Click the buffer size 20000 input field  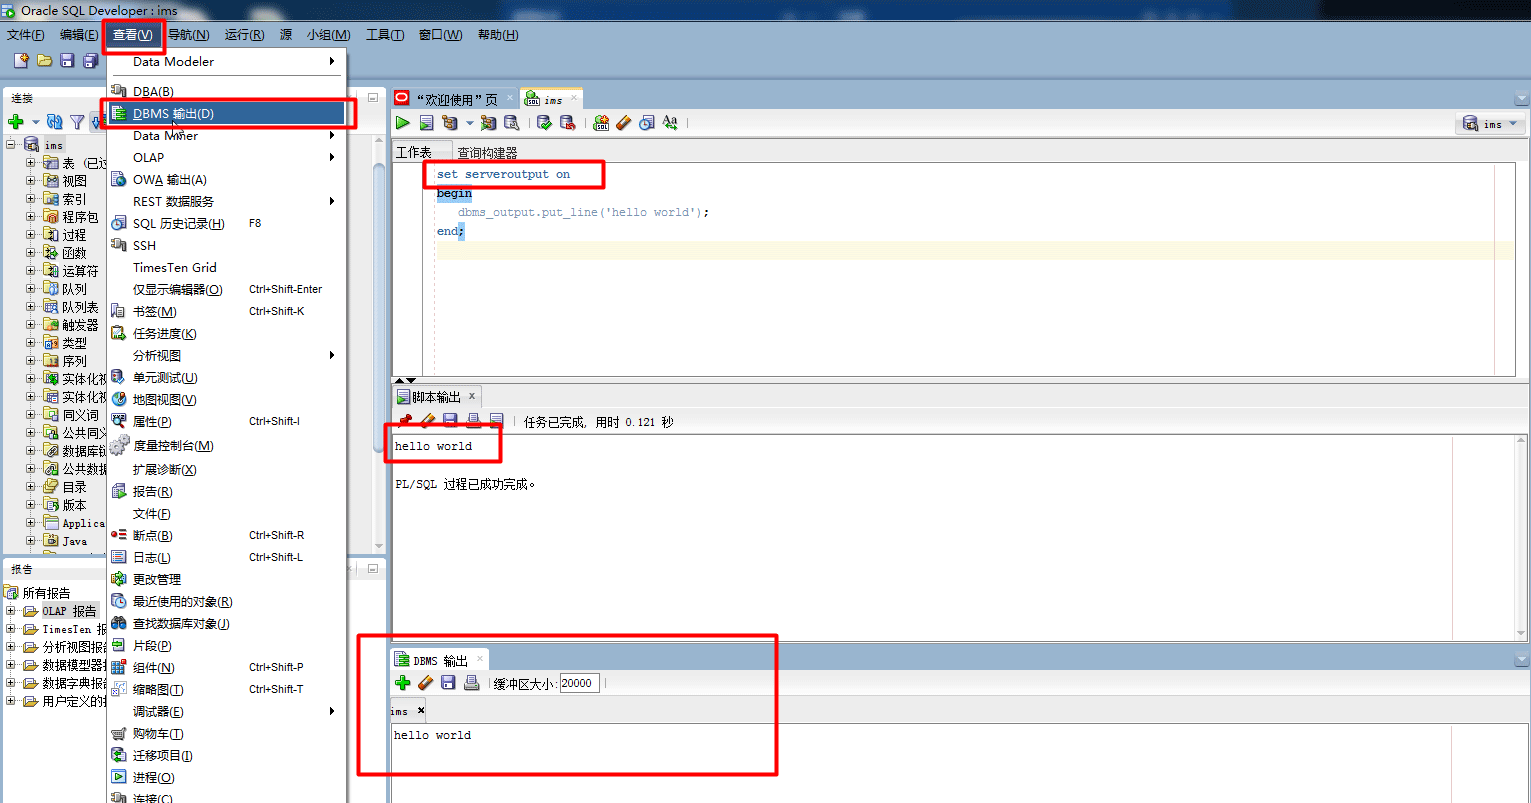[579, 683]
